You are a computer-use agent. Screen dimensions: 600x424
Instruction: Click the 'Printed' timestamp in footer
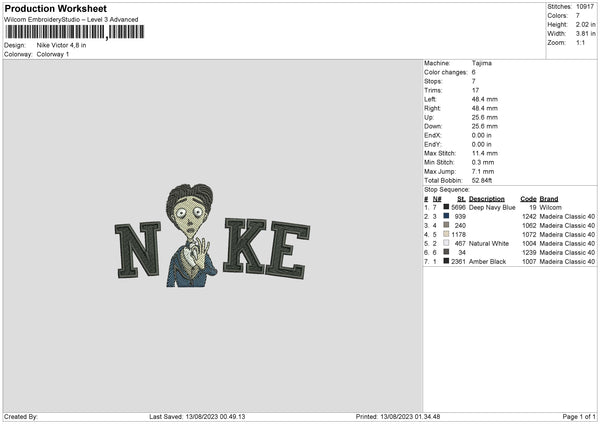398,417
